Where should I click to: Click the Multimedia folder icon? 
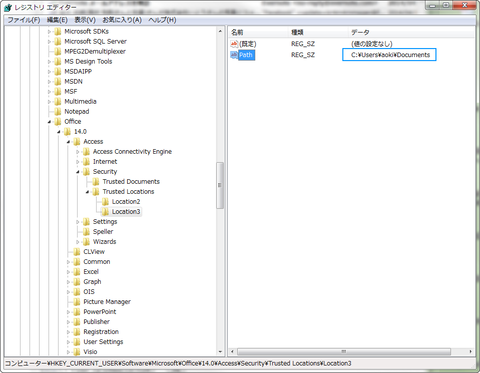(x=58, y=102)
